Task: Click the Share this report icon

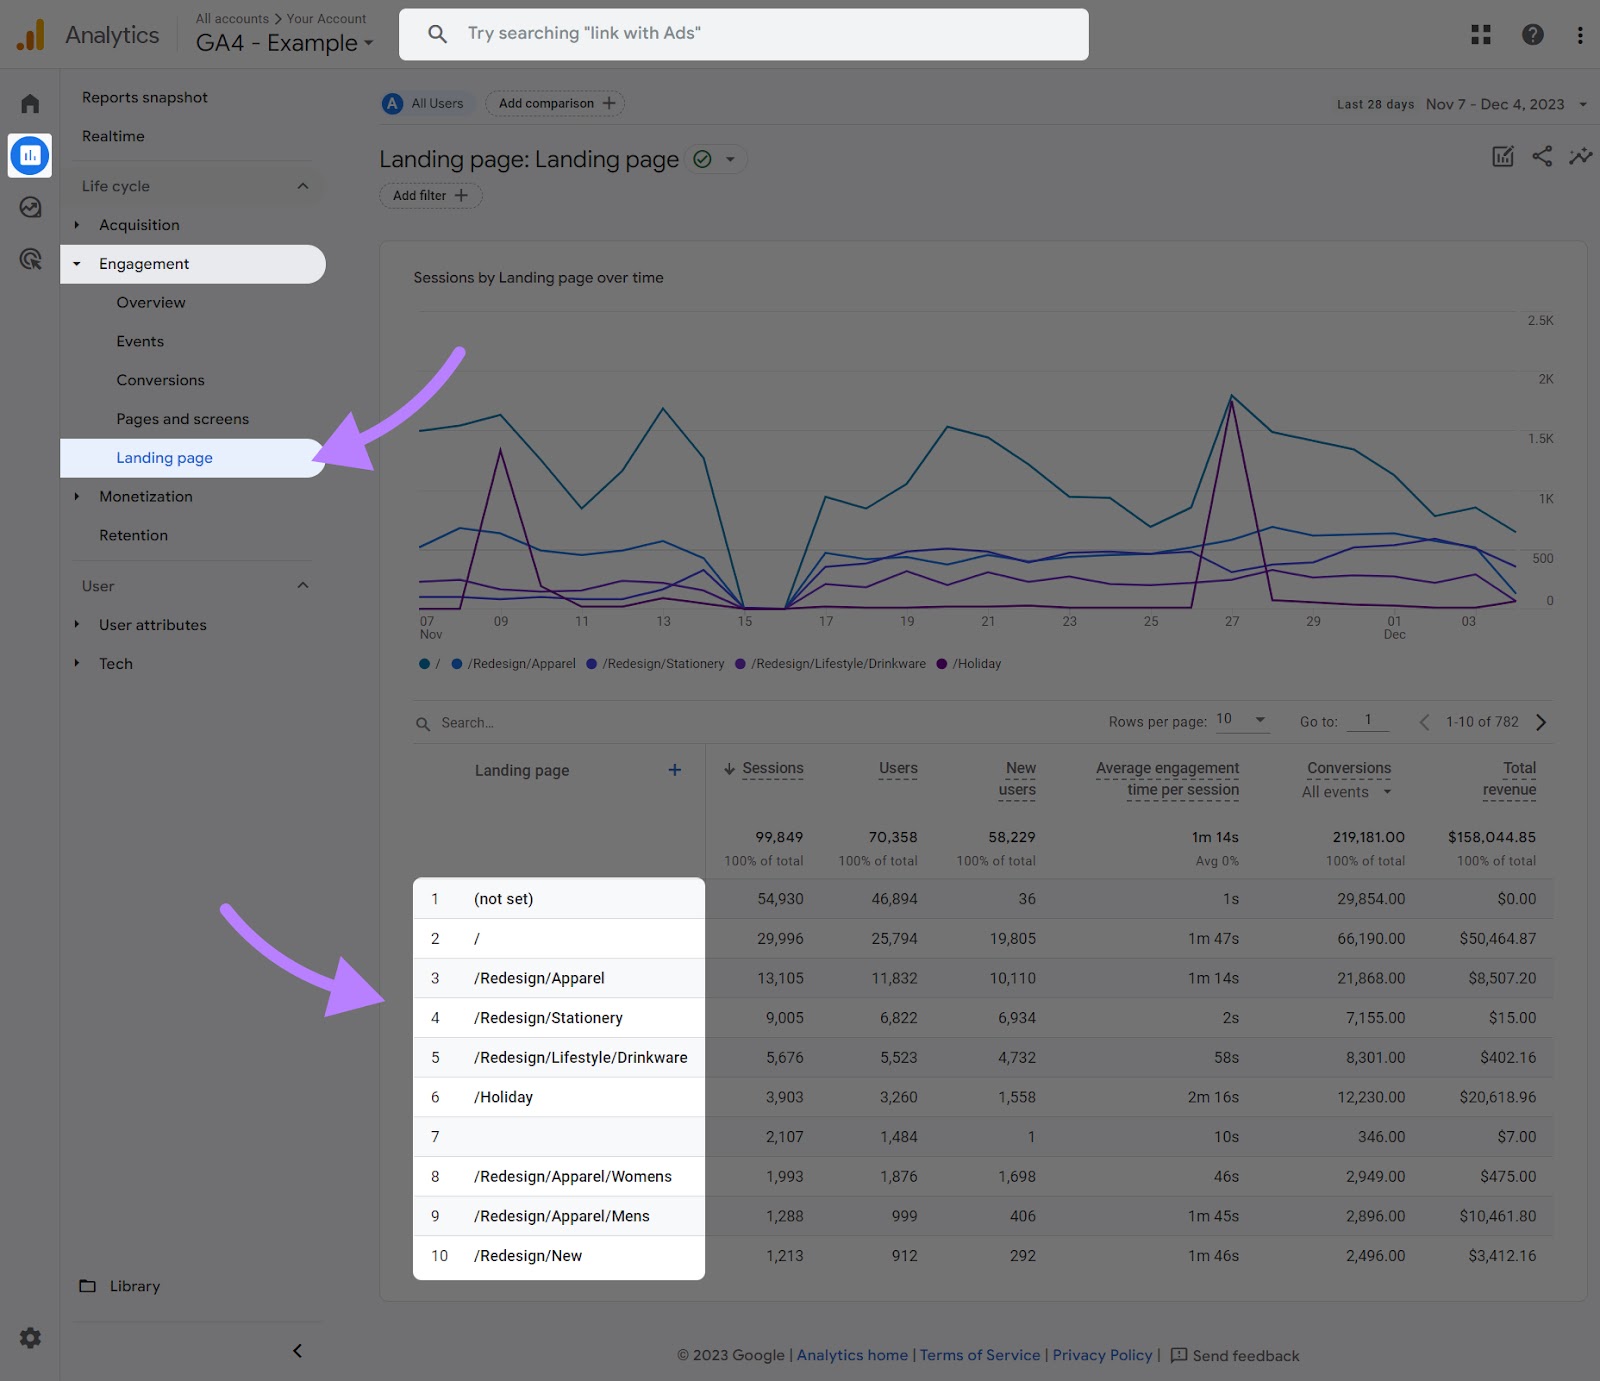Action: coord(1542,156)
